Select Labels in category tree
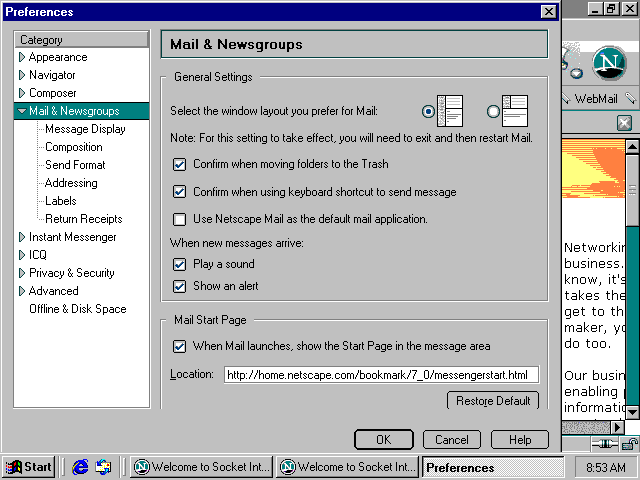 coord(61,201)
